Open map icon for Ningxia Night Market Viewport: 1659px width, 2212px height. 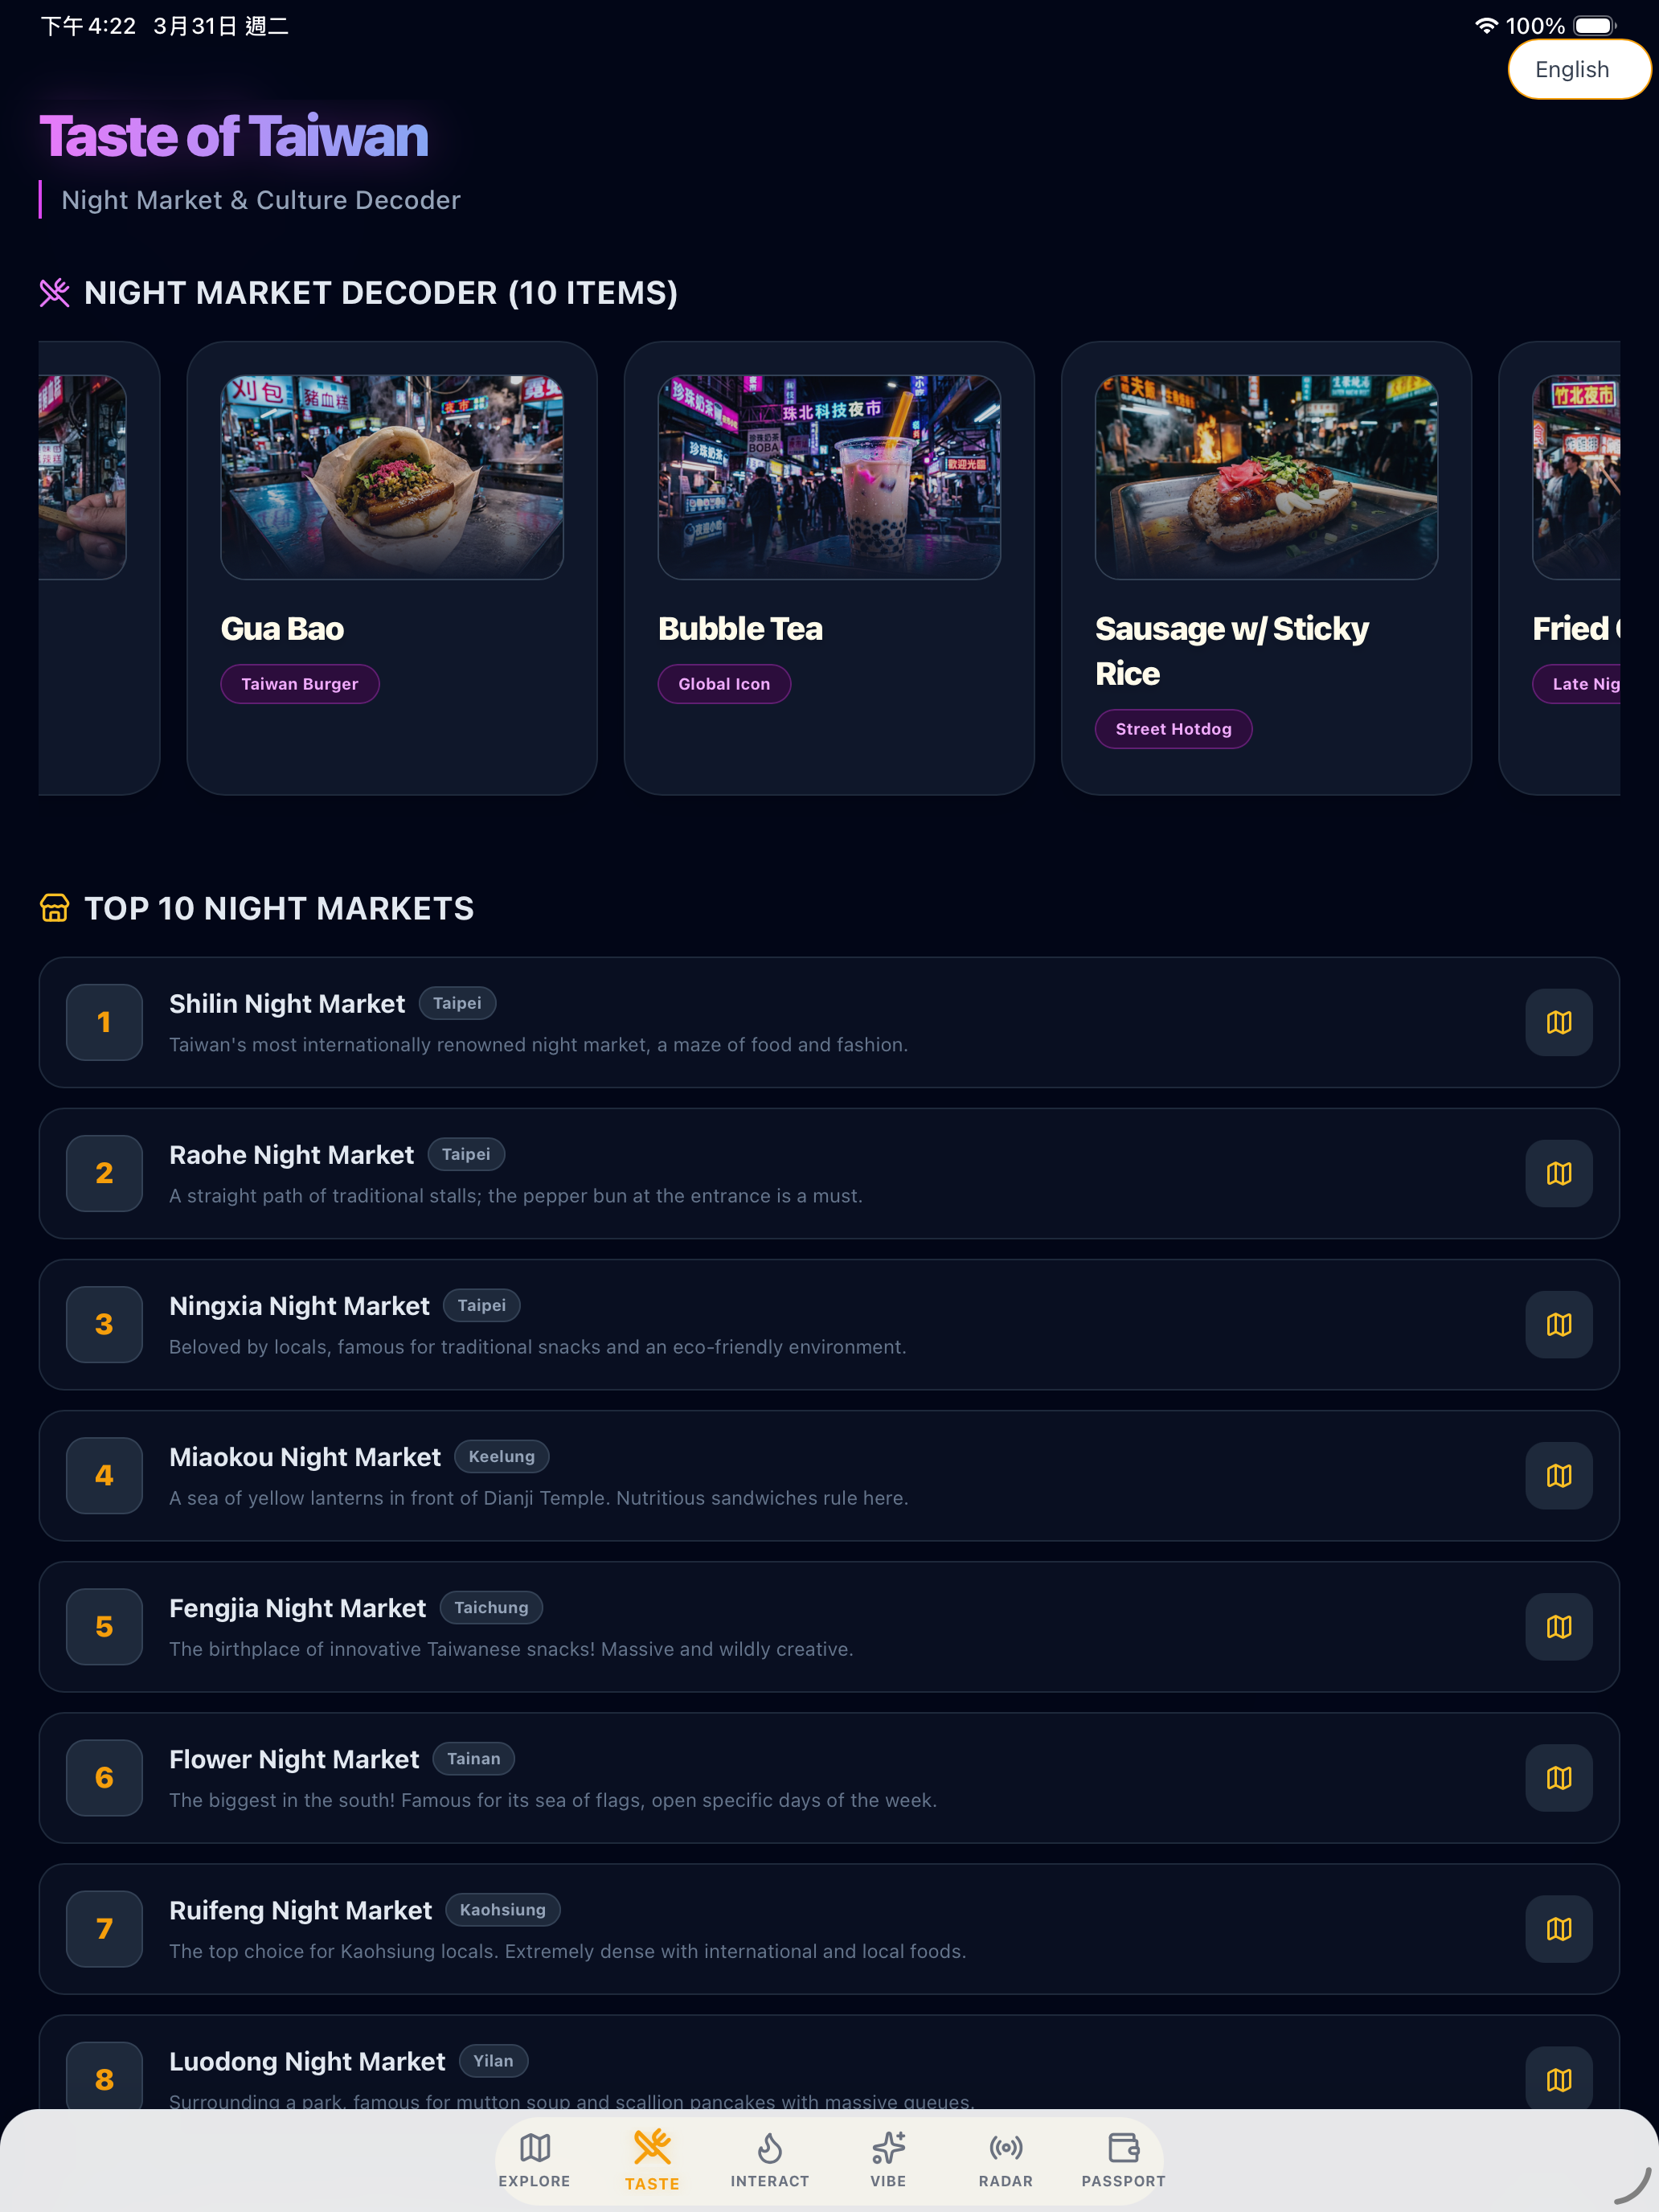tap(1558, 1324)
